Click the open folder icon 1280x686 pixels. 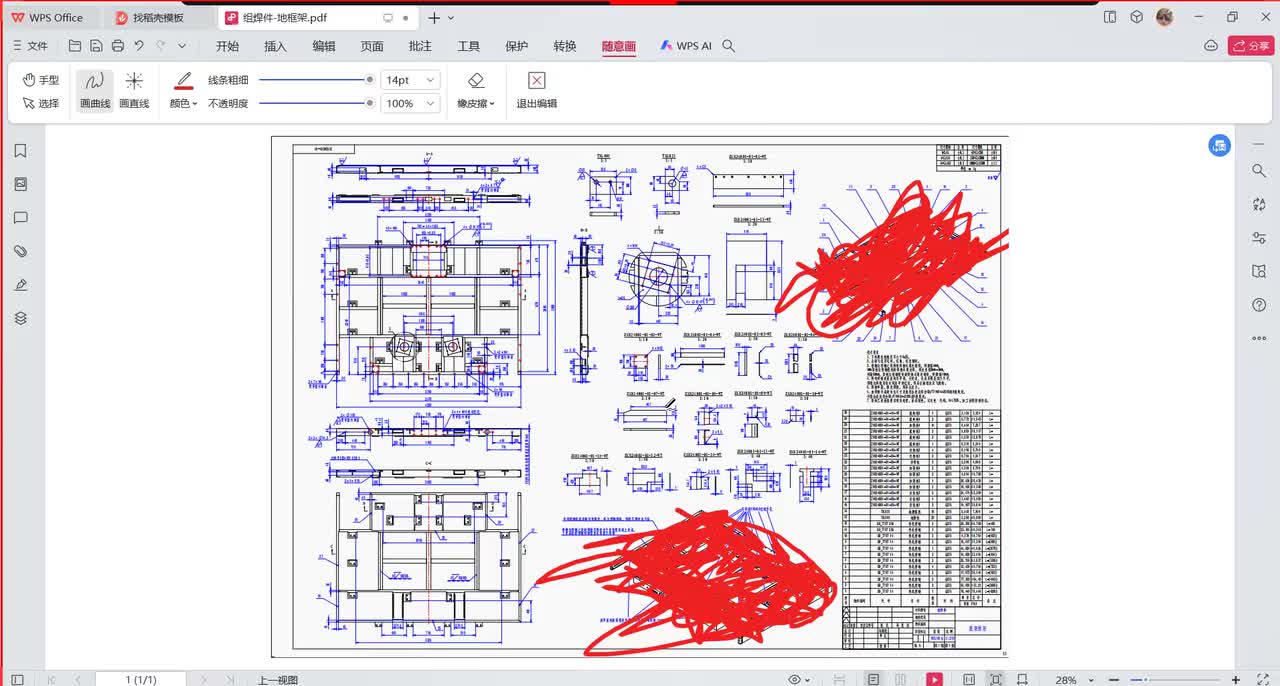[x=75, y=46]
